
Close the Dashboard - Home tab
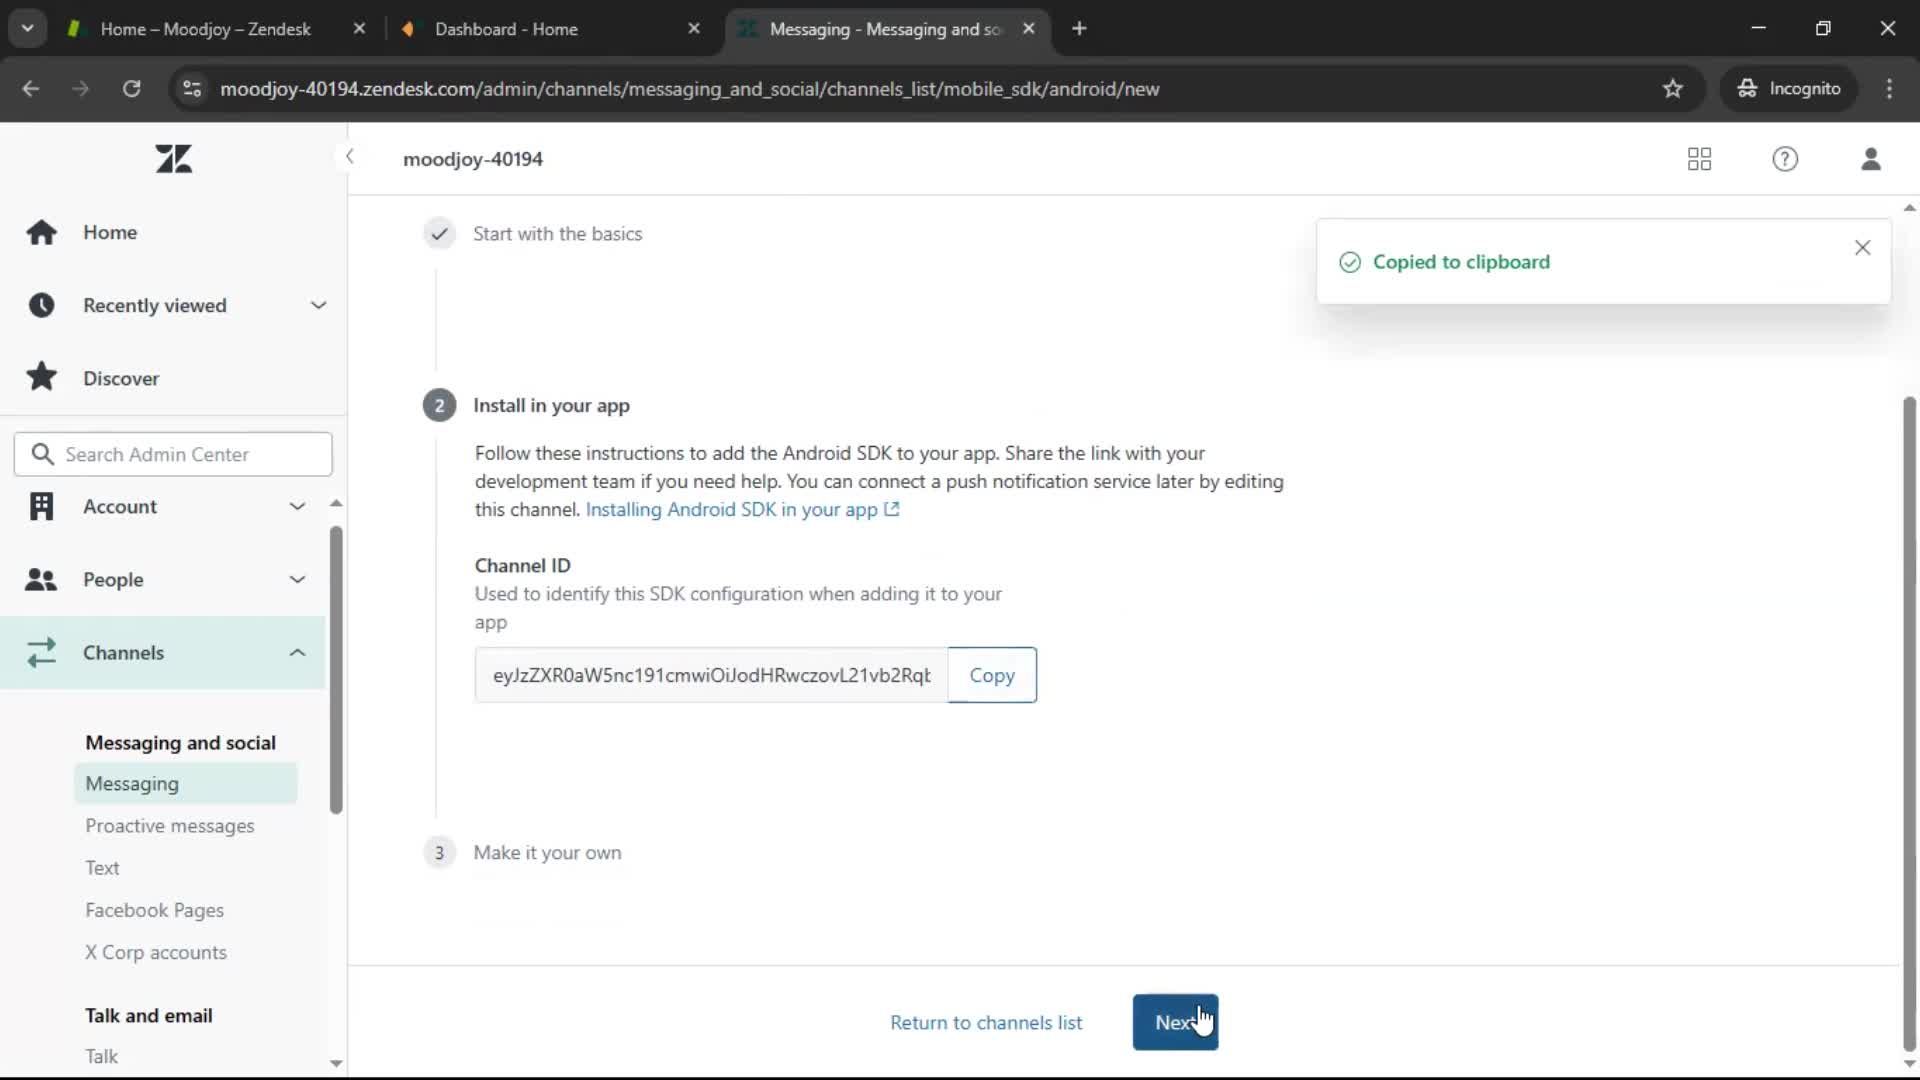[694, 29]
